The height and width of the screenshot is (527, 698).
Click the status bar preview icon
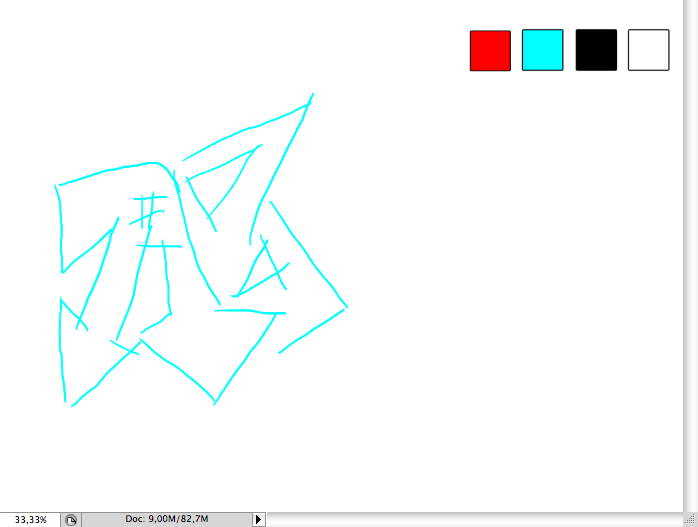[x=71, y=519]
